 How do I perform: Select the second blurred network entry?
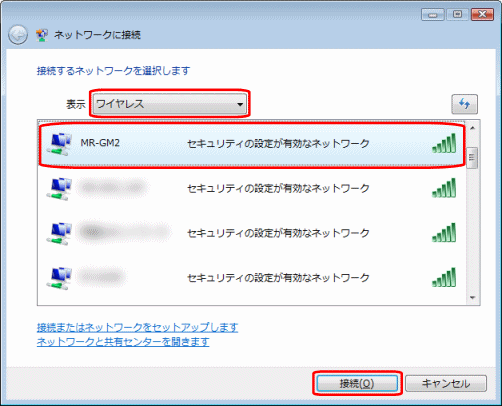(x=252, y=189)
